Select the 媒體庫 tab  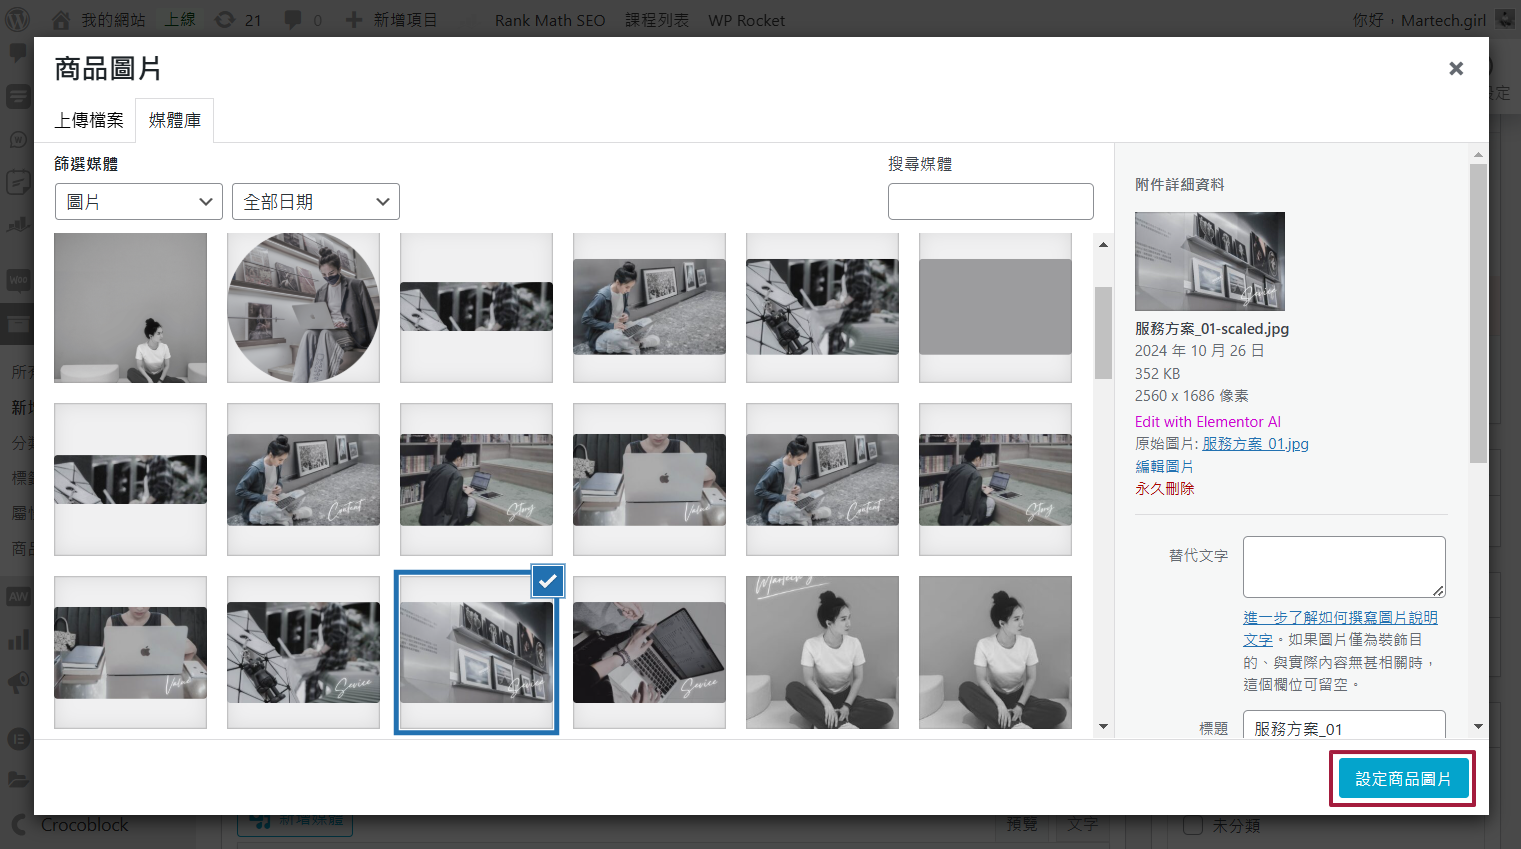175,121
